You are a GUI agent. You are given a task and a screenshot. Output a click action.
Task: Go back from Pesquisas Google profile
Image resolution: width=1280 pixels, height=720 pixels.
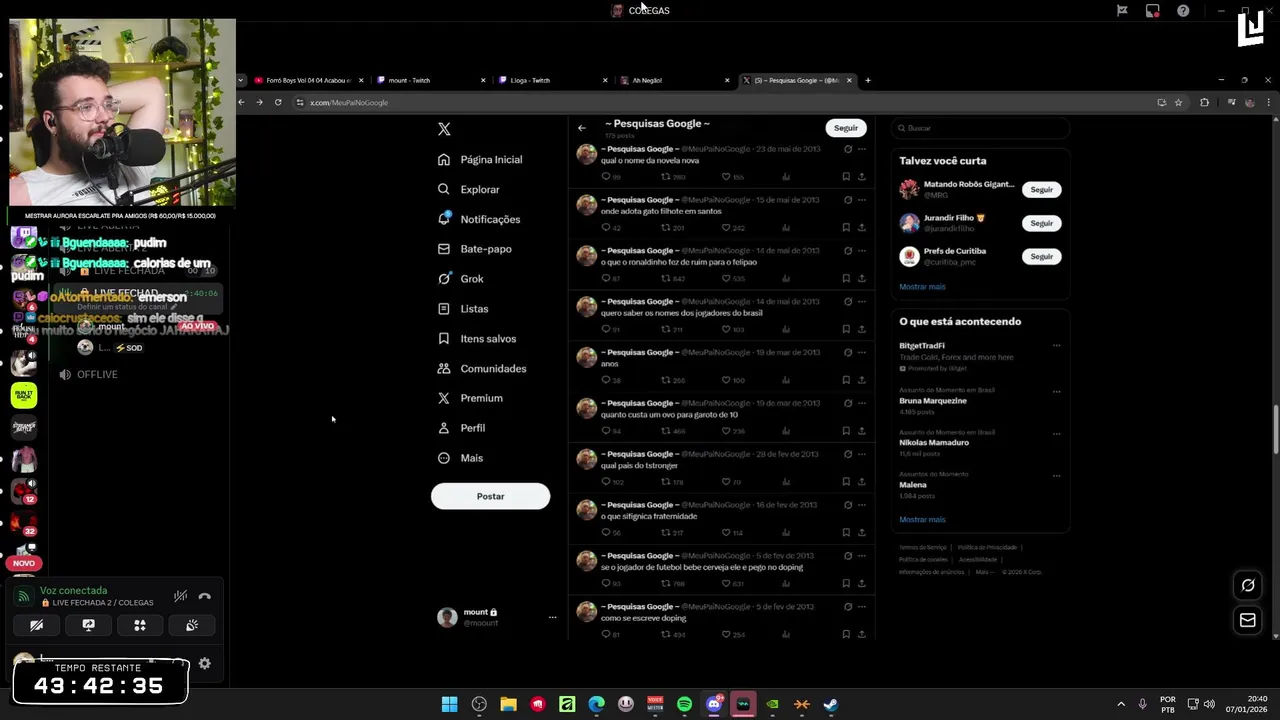[582, 128]
